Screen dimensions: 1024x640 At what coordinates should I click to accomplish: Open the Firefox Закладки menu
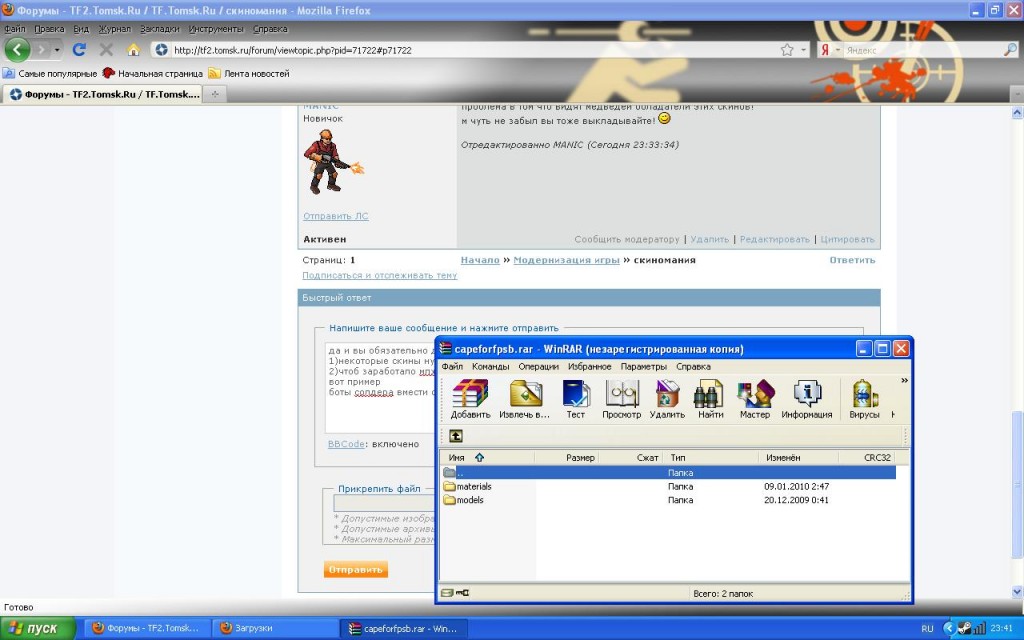point(159,29)
